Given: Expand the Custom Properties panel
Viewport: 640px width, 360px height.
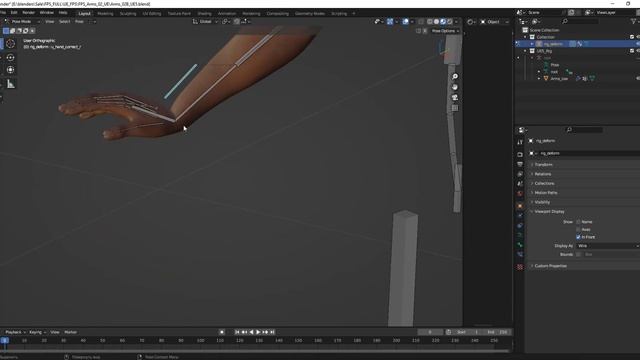Looking at the screenshot, I should 551,266.
